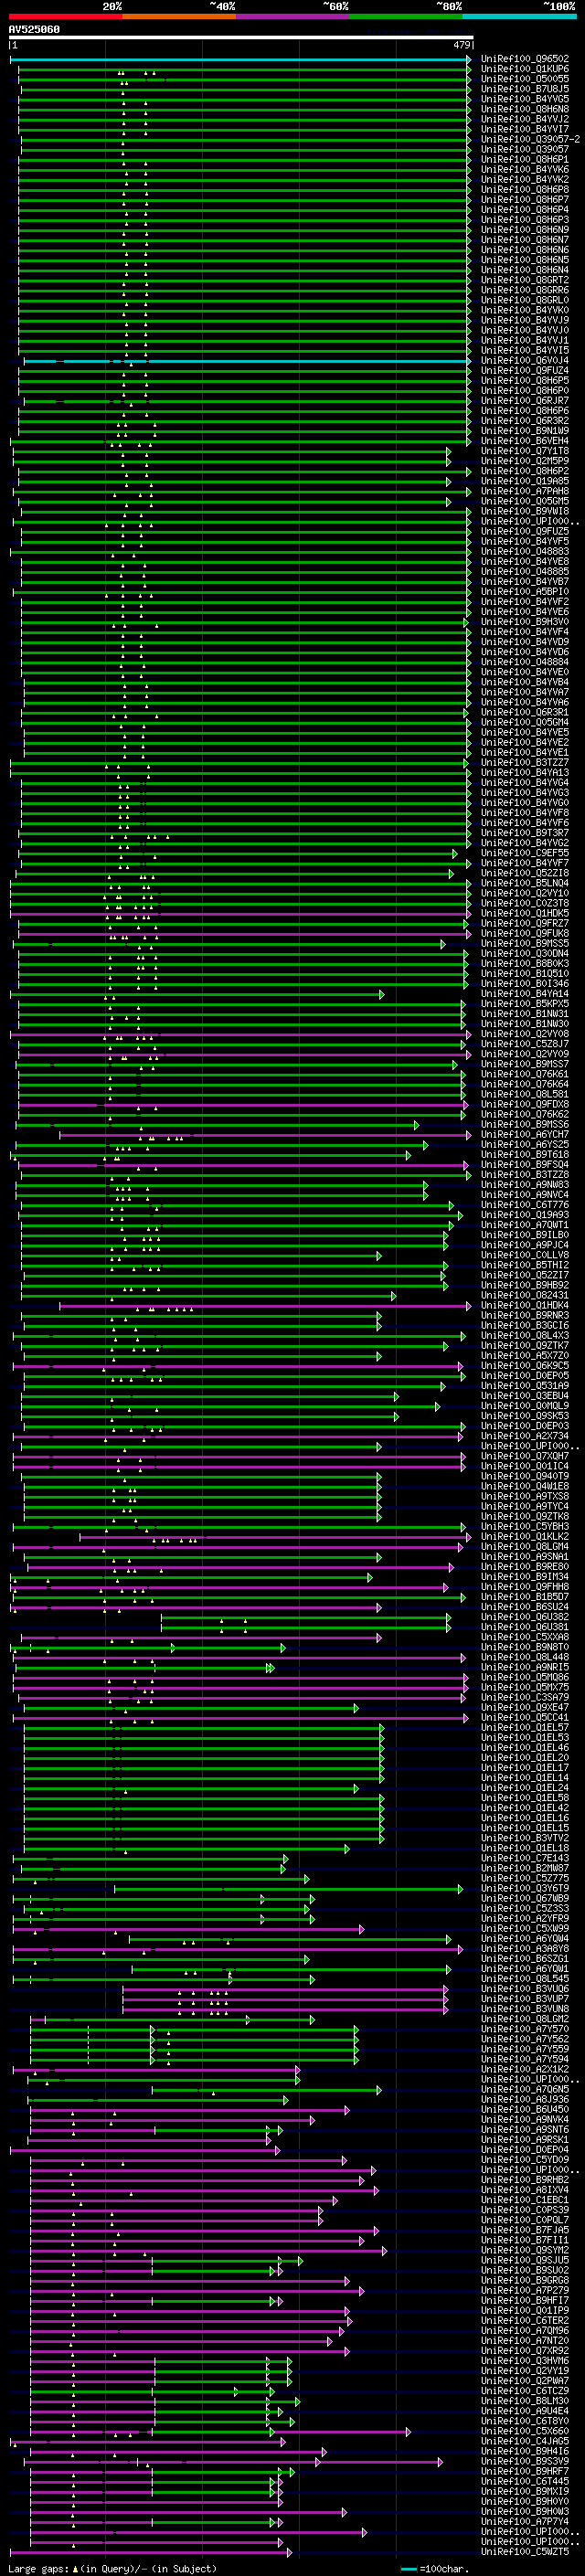Open the UniRef100_B9N1W9 entry

[x=525, y=431]
